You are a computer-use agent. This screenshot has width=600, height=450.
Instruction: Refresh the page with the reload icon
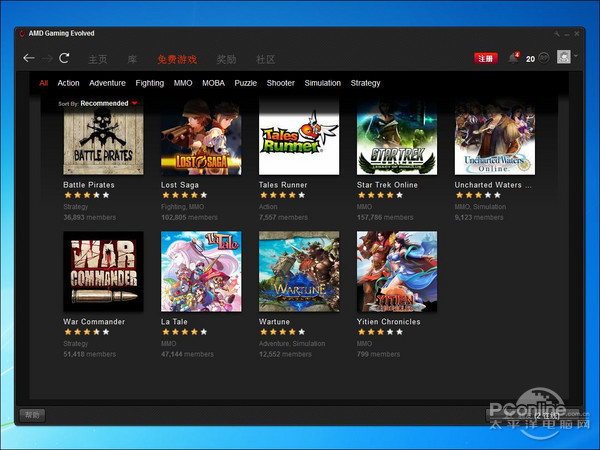(65, 59)
